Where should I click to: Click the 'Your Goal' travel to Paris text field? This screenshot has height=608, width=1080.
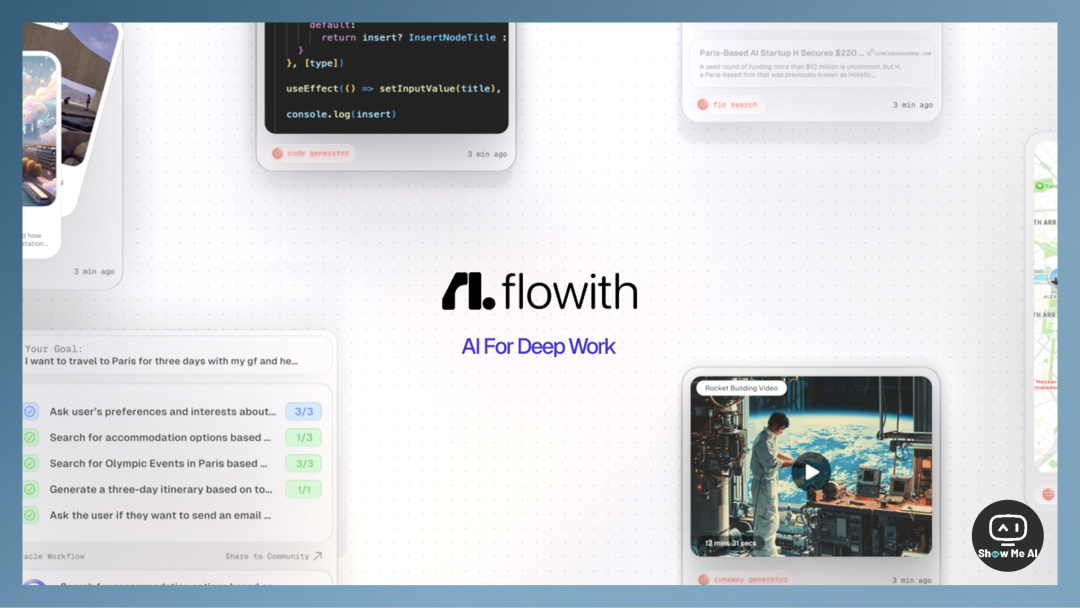point(178,355)
